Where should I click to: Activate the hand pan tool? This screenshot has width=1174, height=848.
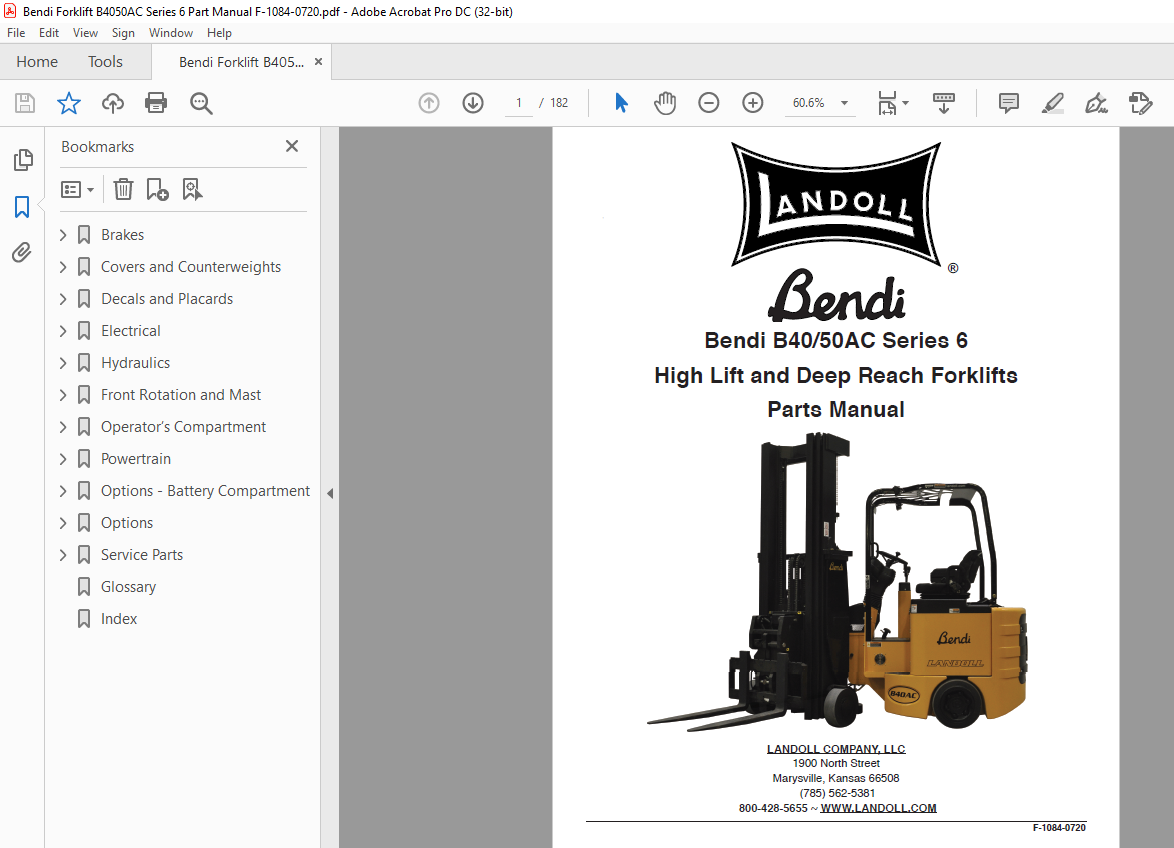click(x=664, y=103)
